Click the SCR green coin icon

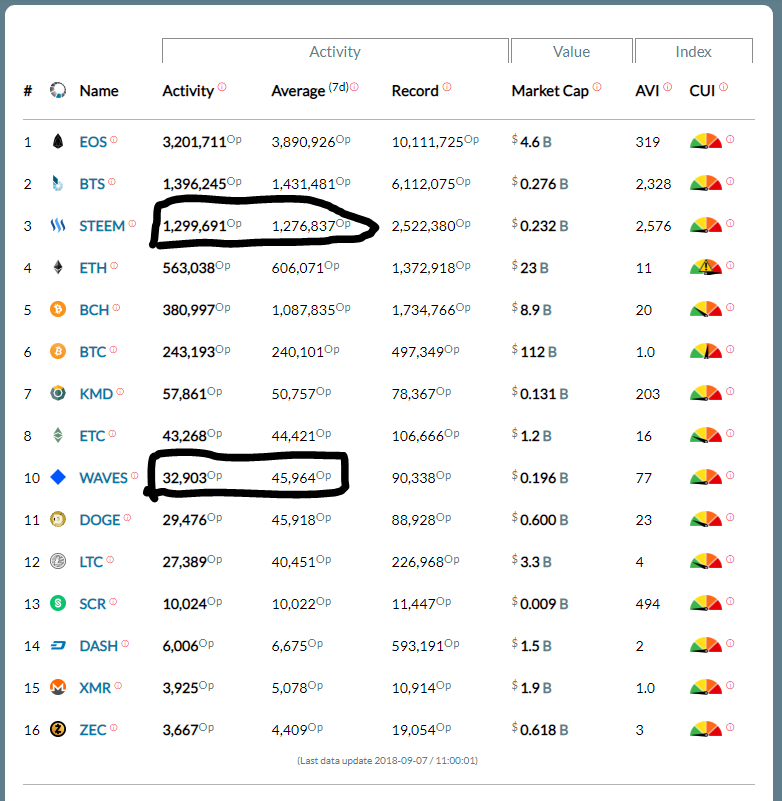point(58,603)
